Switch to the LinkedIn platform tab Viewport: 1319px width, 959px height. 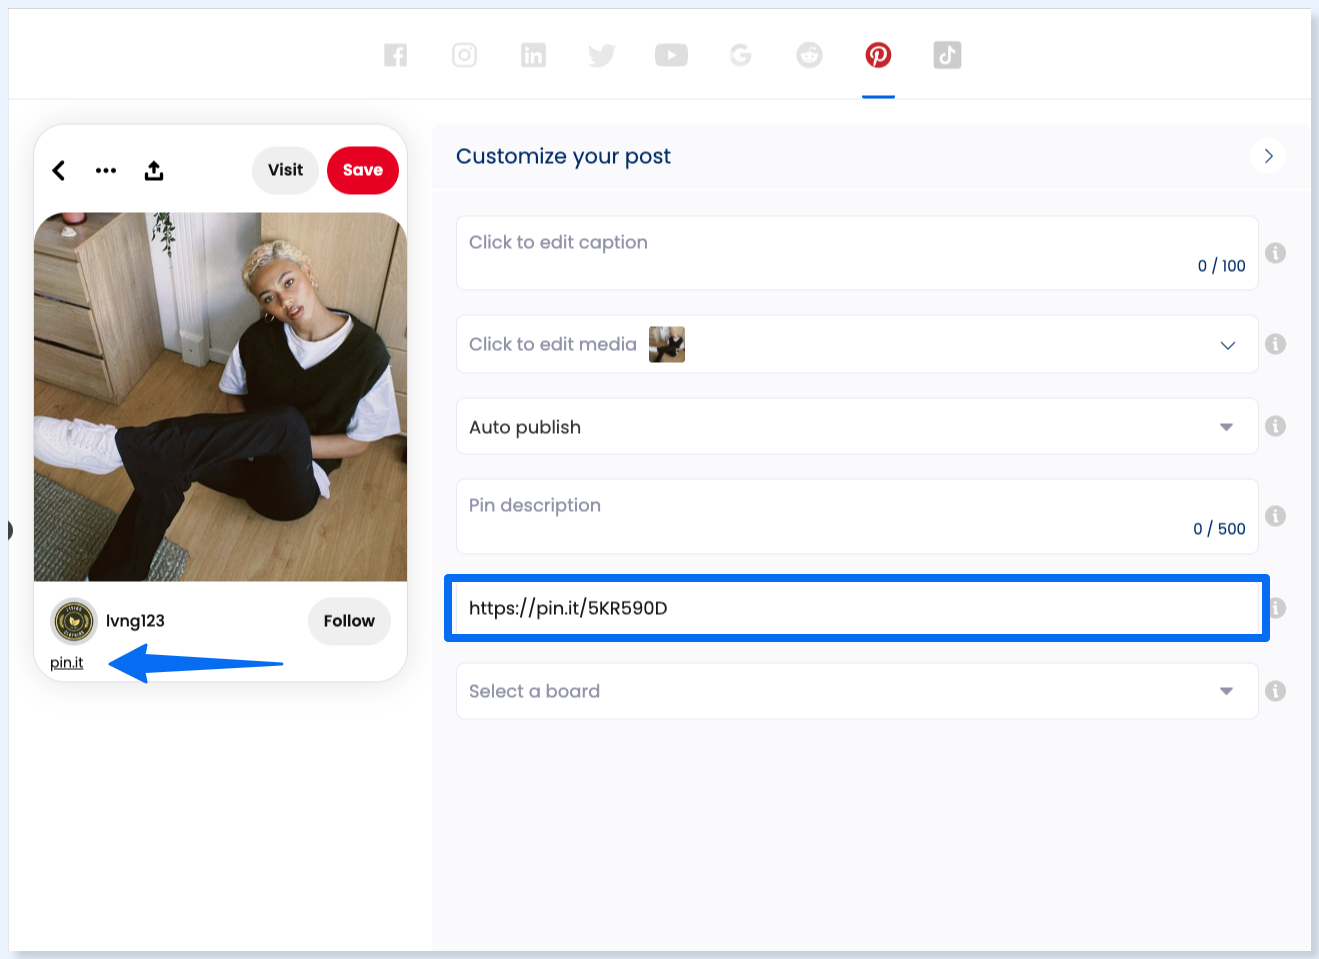pos(534,55)
